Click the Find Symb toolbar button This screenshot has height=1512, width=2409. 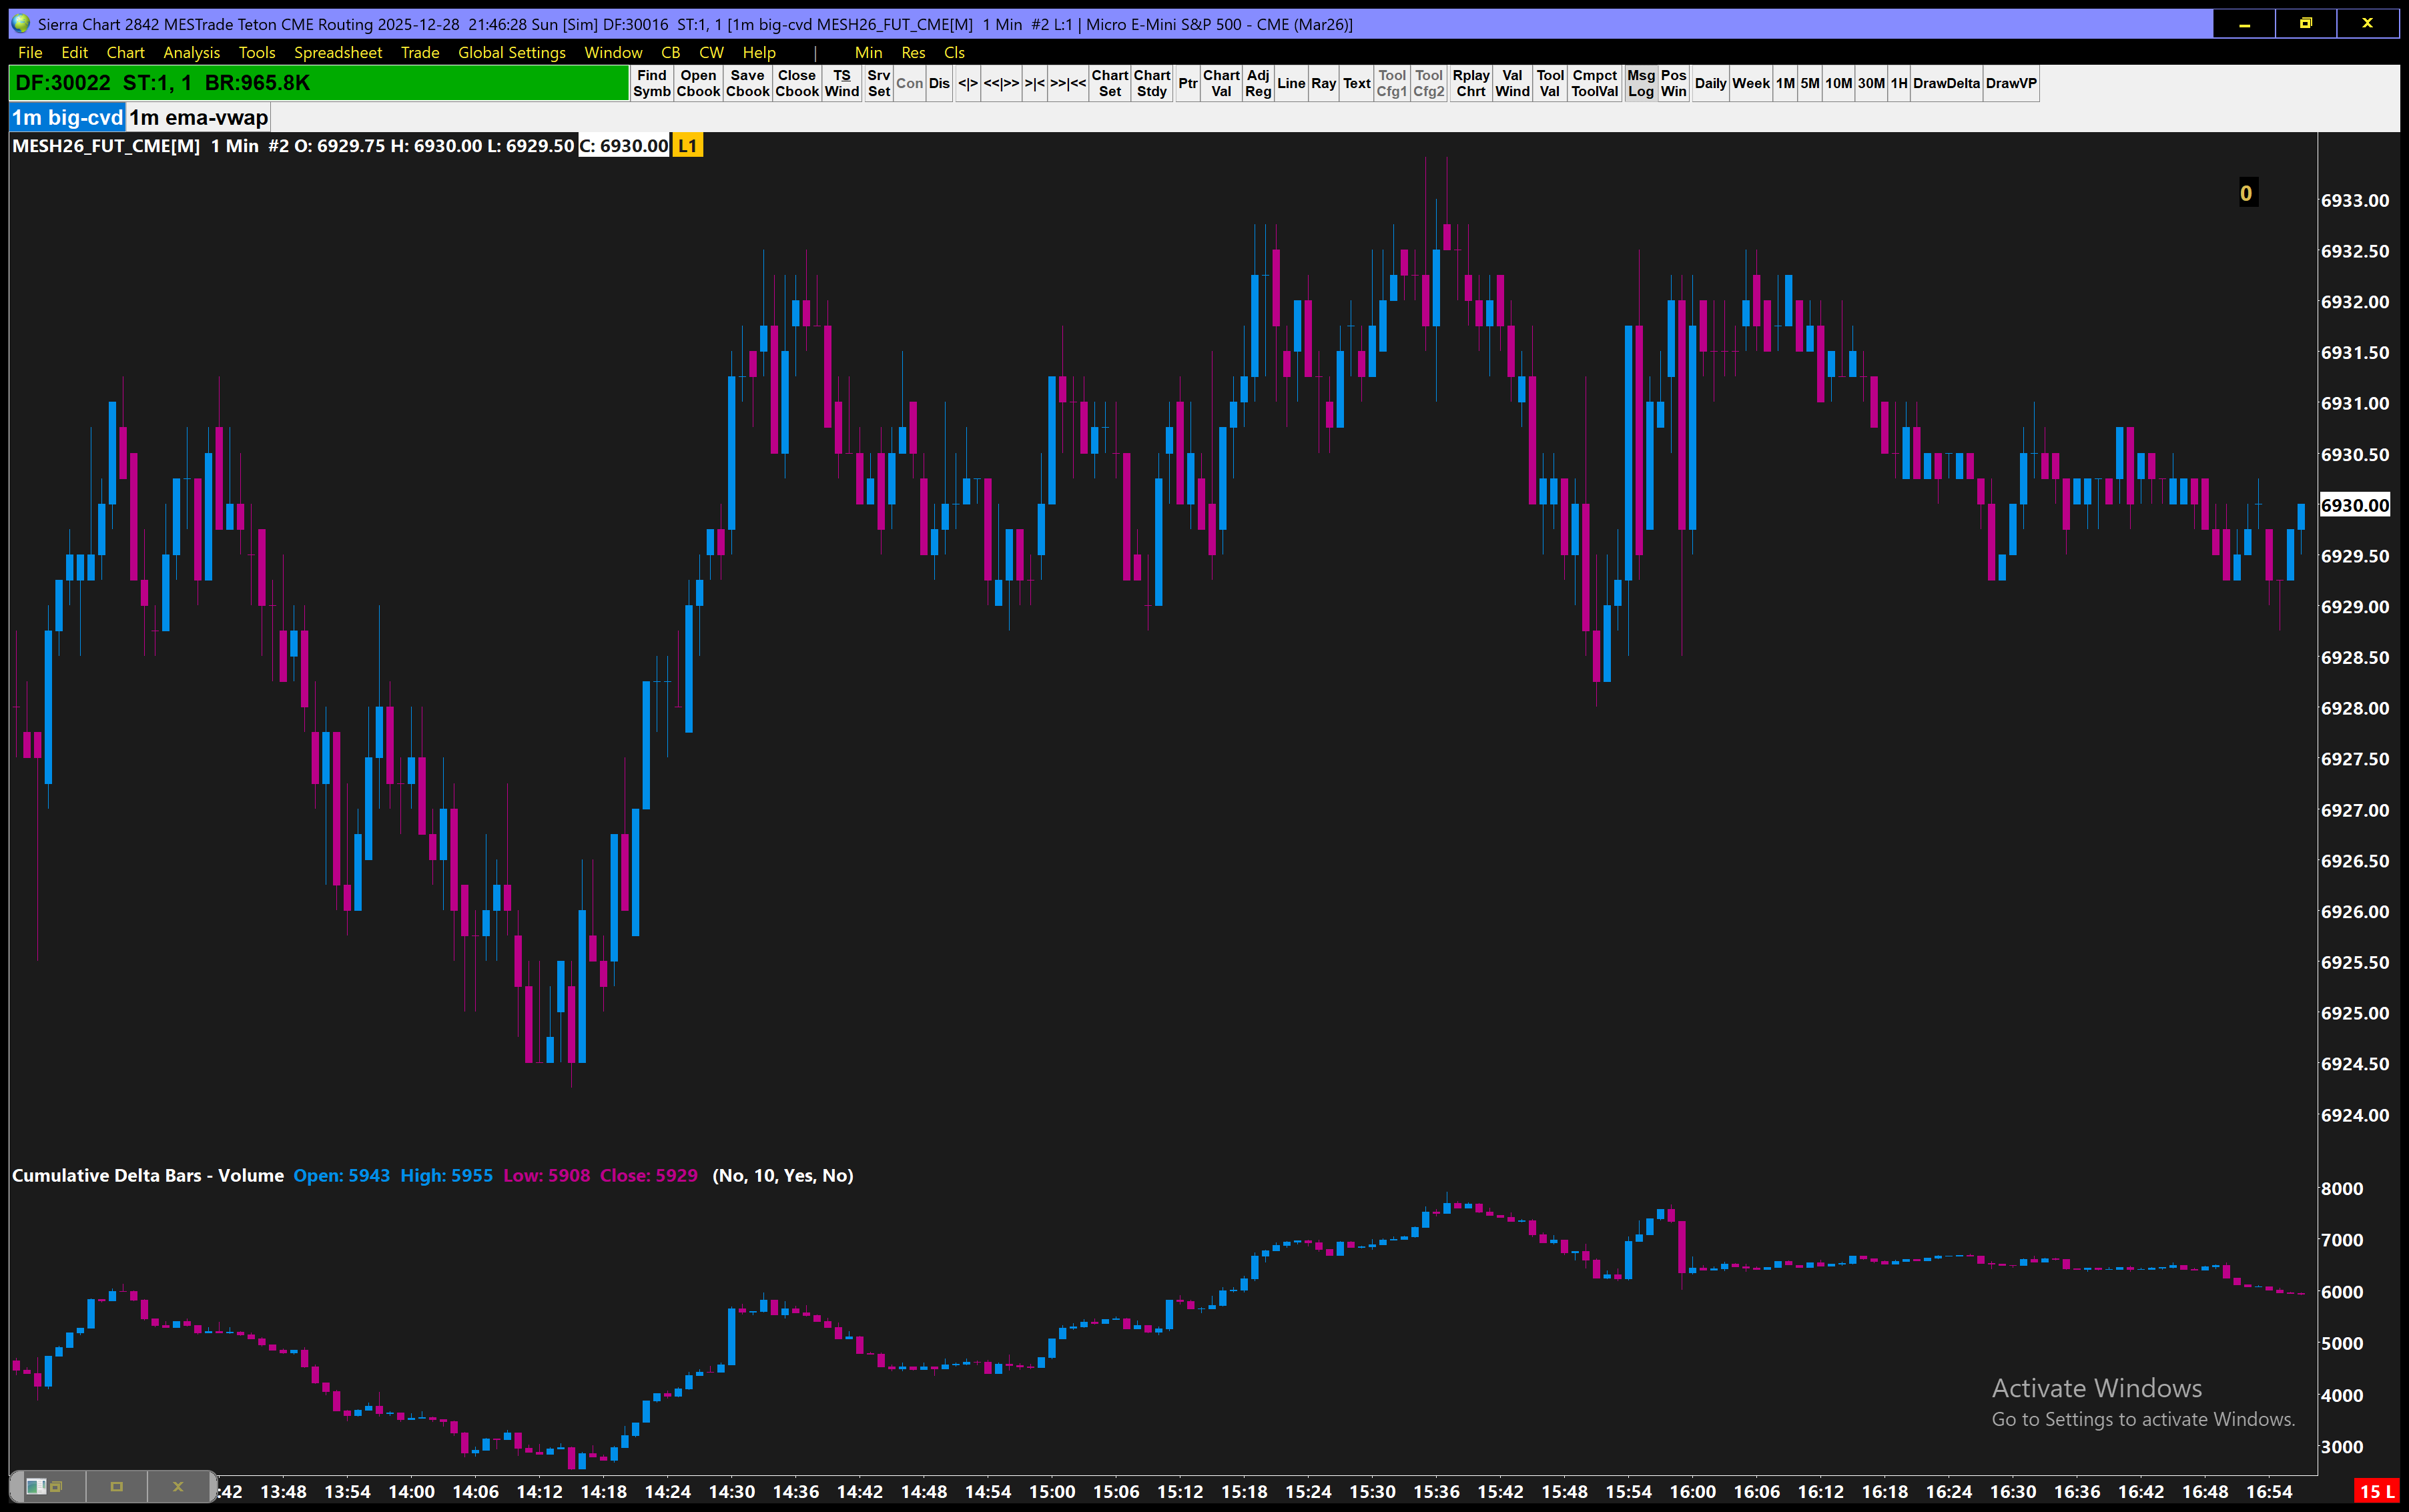(651, 83)
